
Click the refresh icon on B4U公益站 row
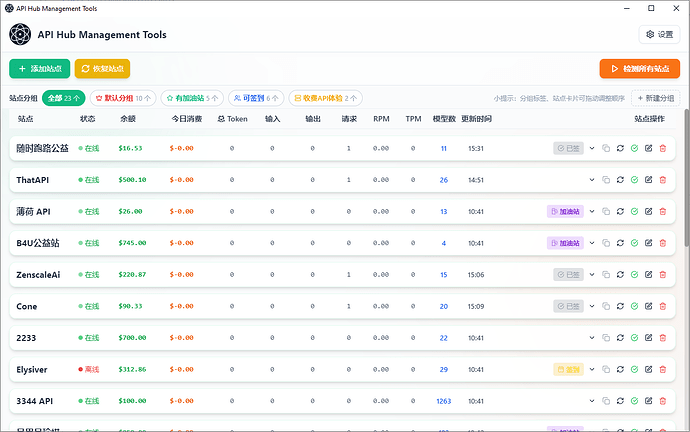tap(620, 243)
